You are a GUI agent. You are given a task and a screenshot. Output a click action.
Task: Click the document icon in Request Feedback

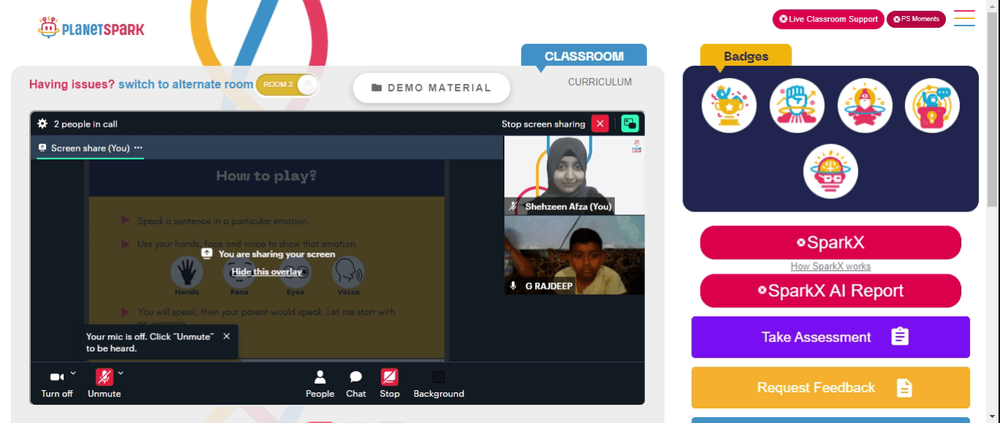tap(904, 387)
